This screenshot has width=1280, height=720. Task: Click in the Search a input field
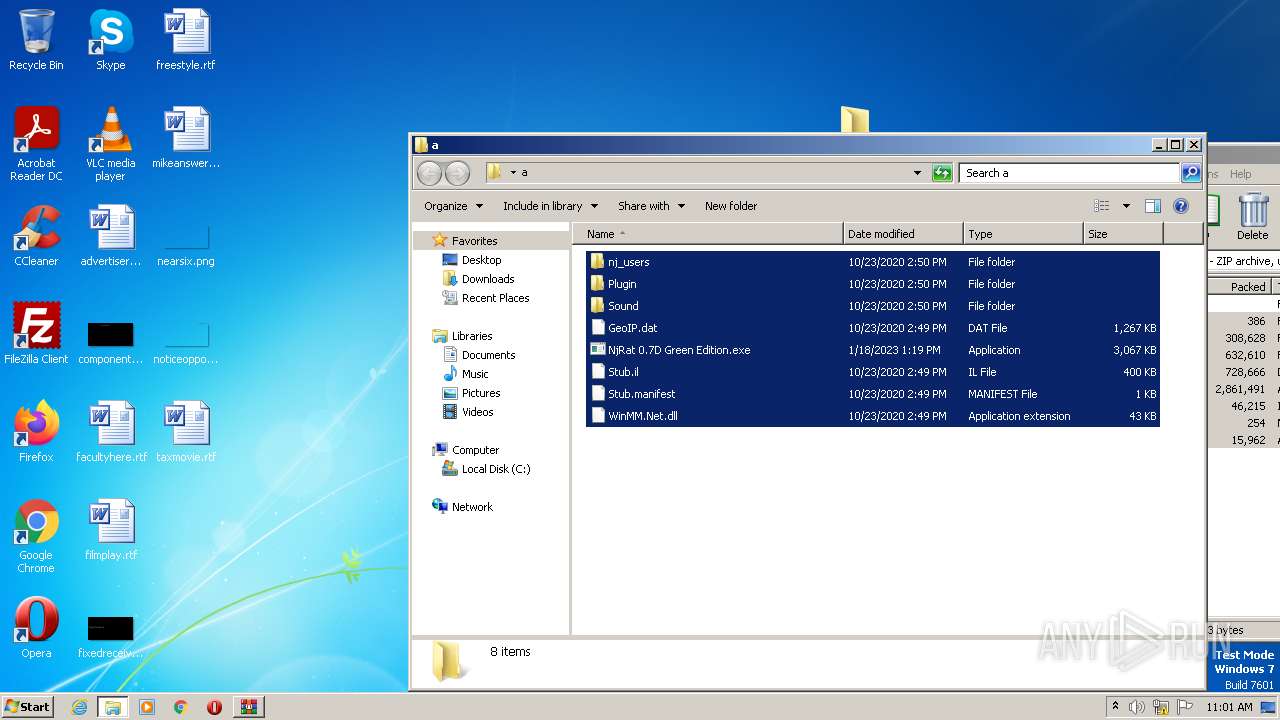point(1070,173)
